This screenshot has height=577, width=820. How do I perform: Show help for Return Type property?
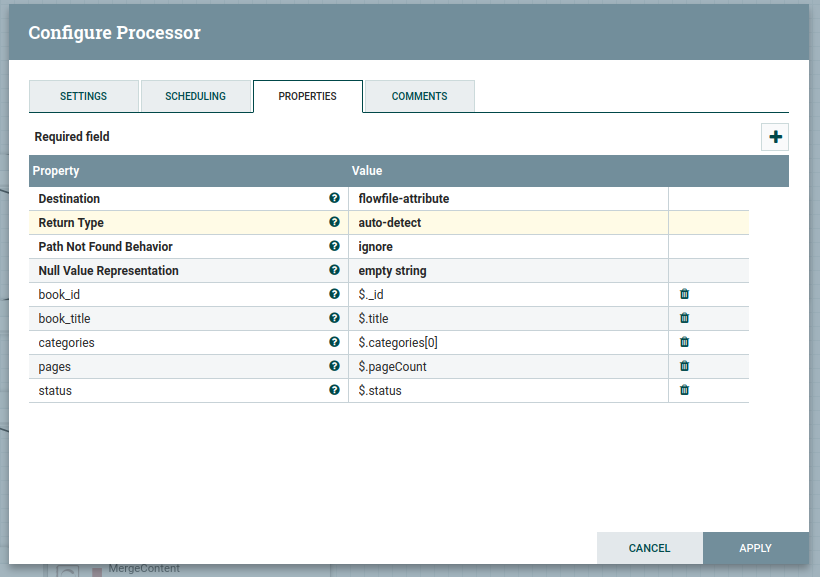(x=334, y=222)
